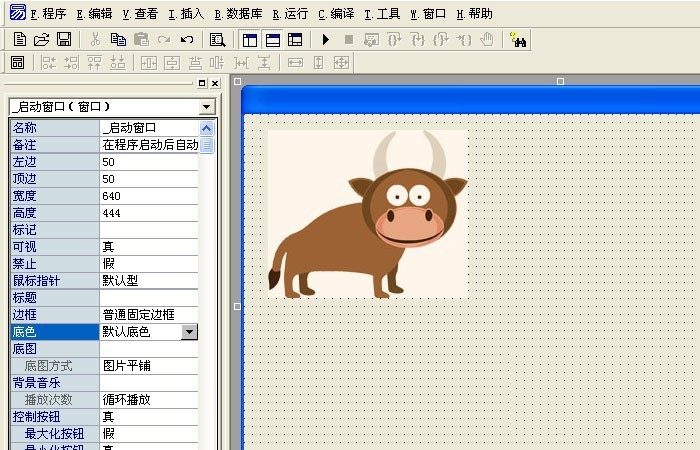Click the align right edges icon
The width and height of the screenshot is (700, 450).
[71, 62]
